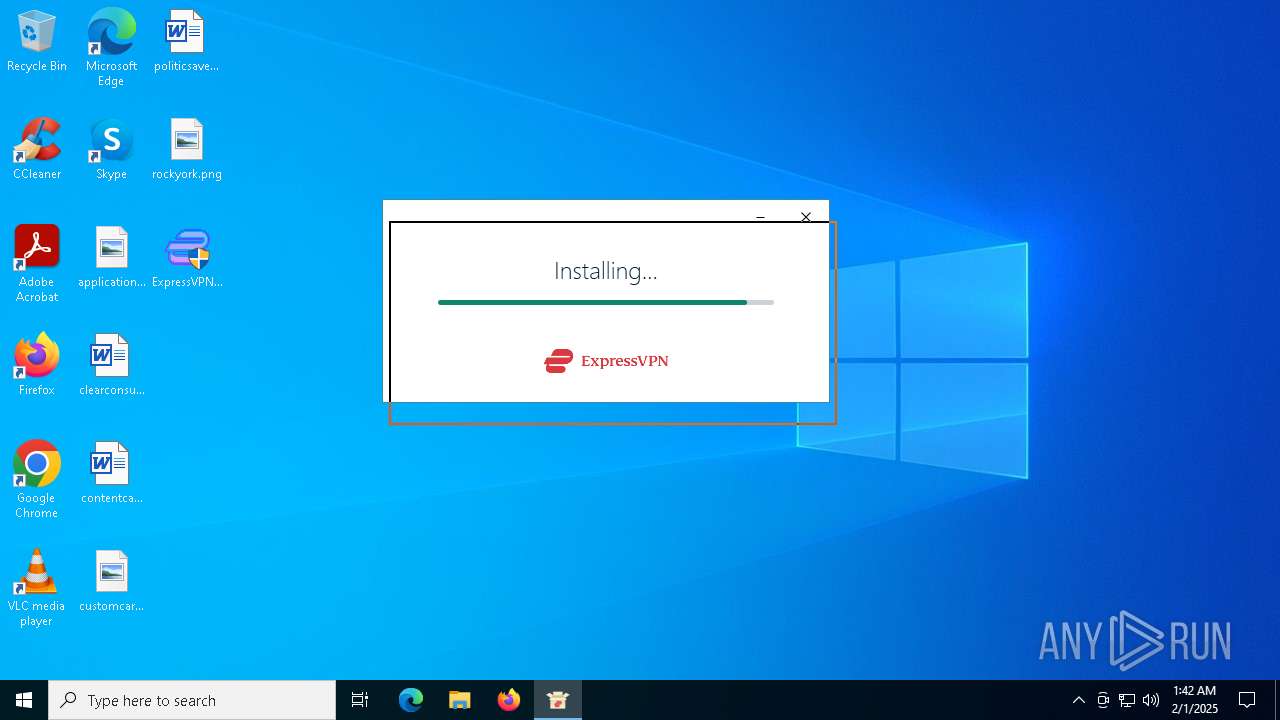Click the ExpressVPN logo in installer
This screenshot has height=720, width=1280.
[x=606, y=361]
